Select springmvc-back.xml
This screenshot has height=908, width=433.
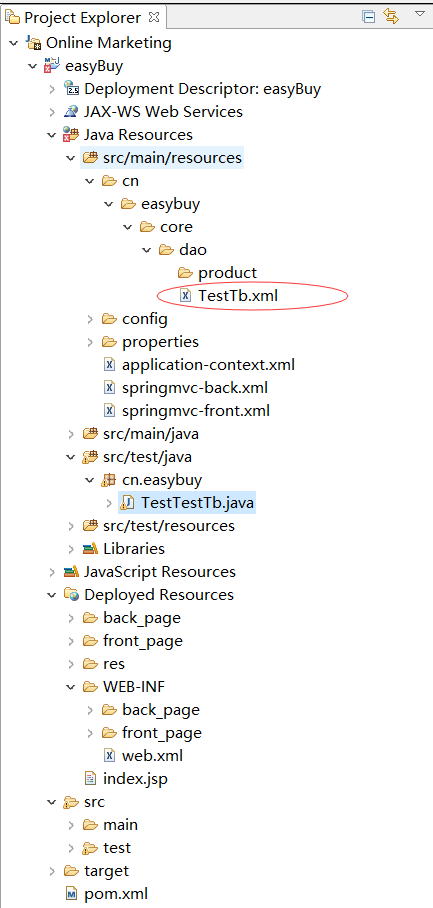(195, 388)
